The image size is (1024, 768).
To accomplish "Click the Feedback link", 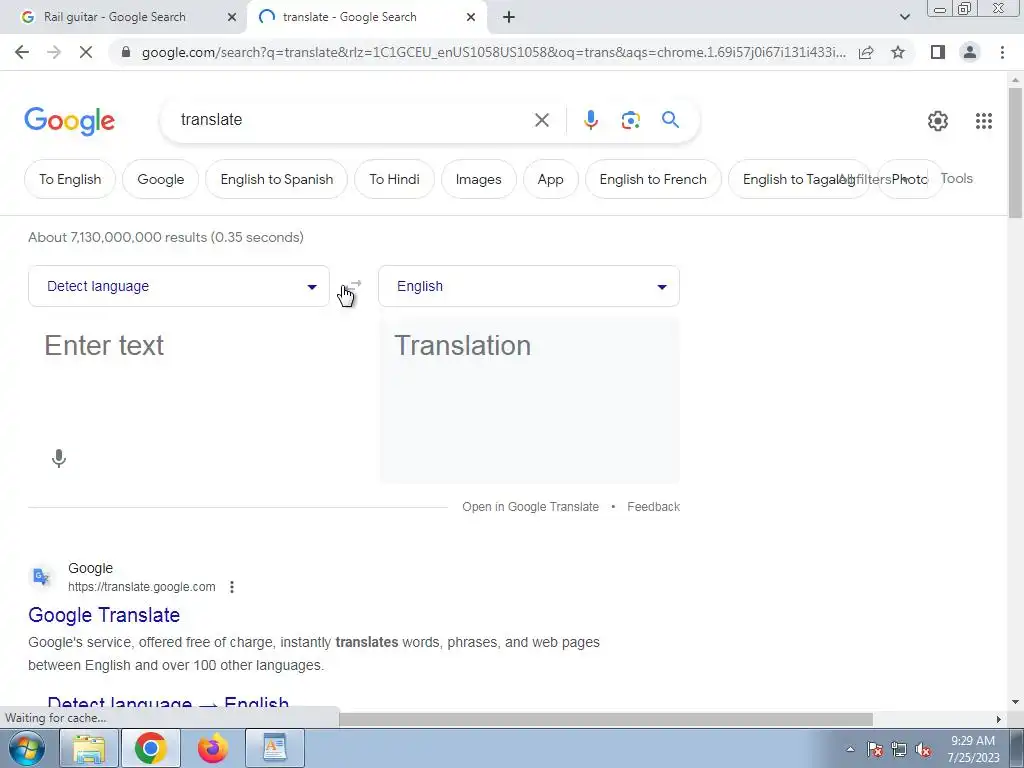I will (x=654, y=507).
